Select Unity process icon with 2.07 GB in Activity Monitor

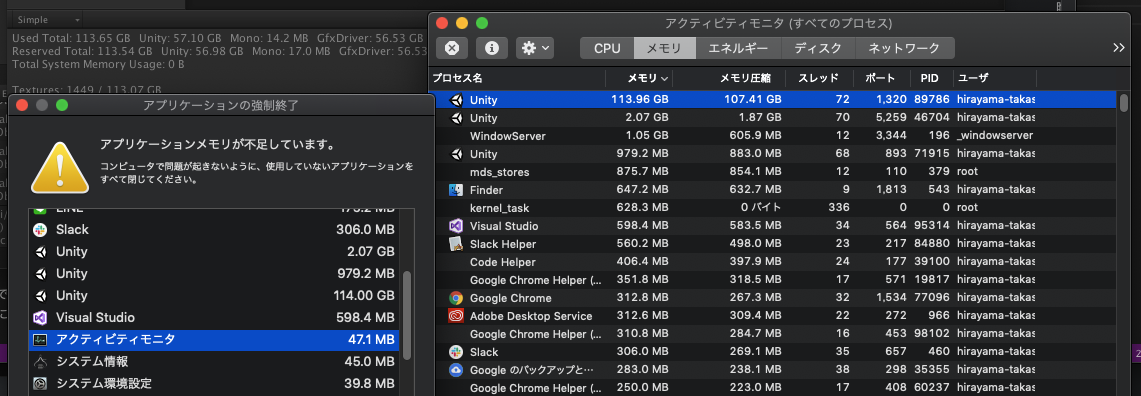[456, 118]
